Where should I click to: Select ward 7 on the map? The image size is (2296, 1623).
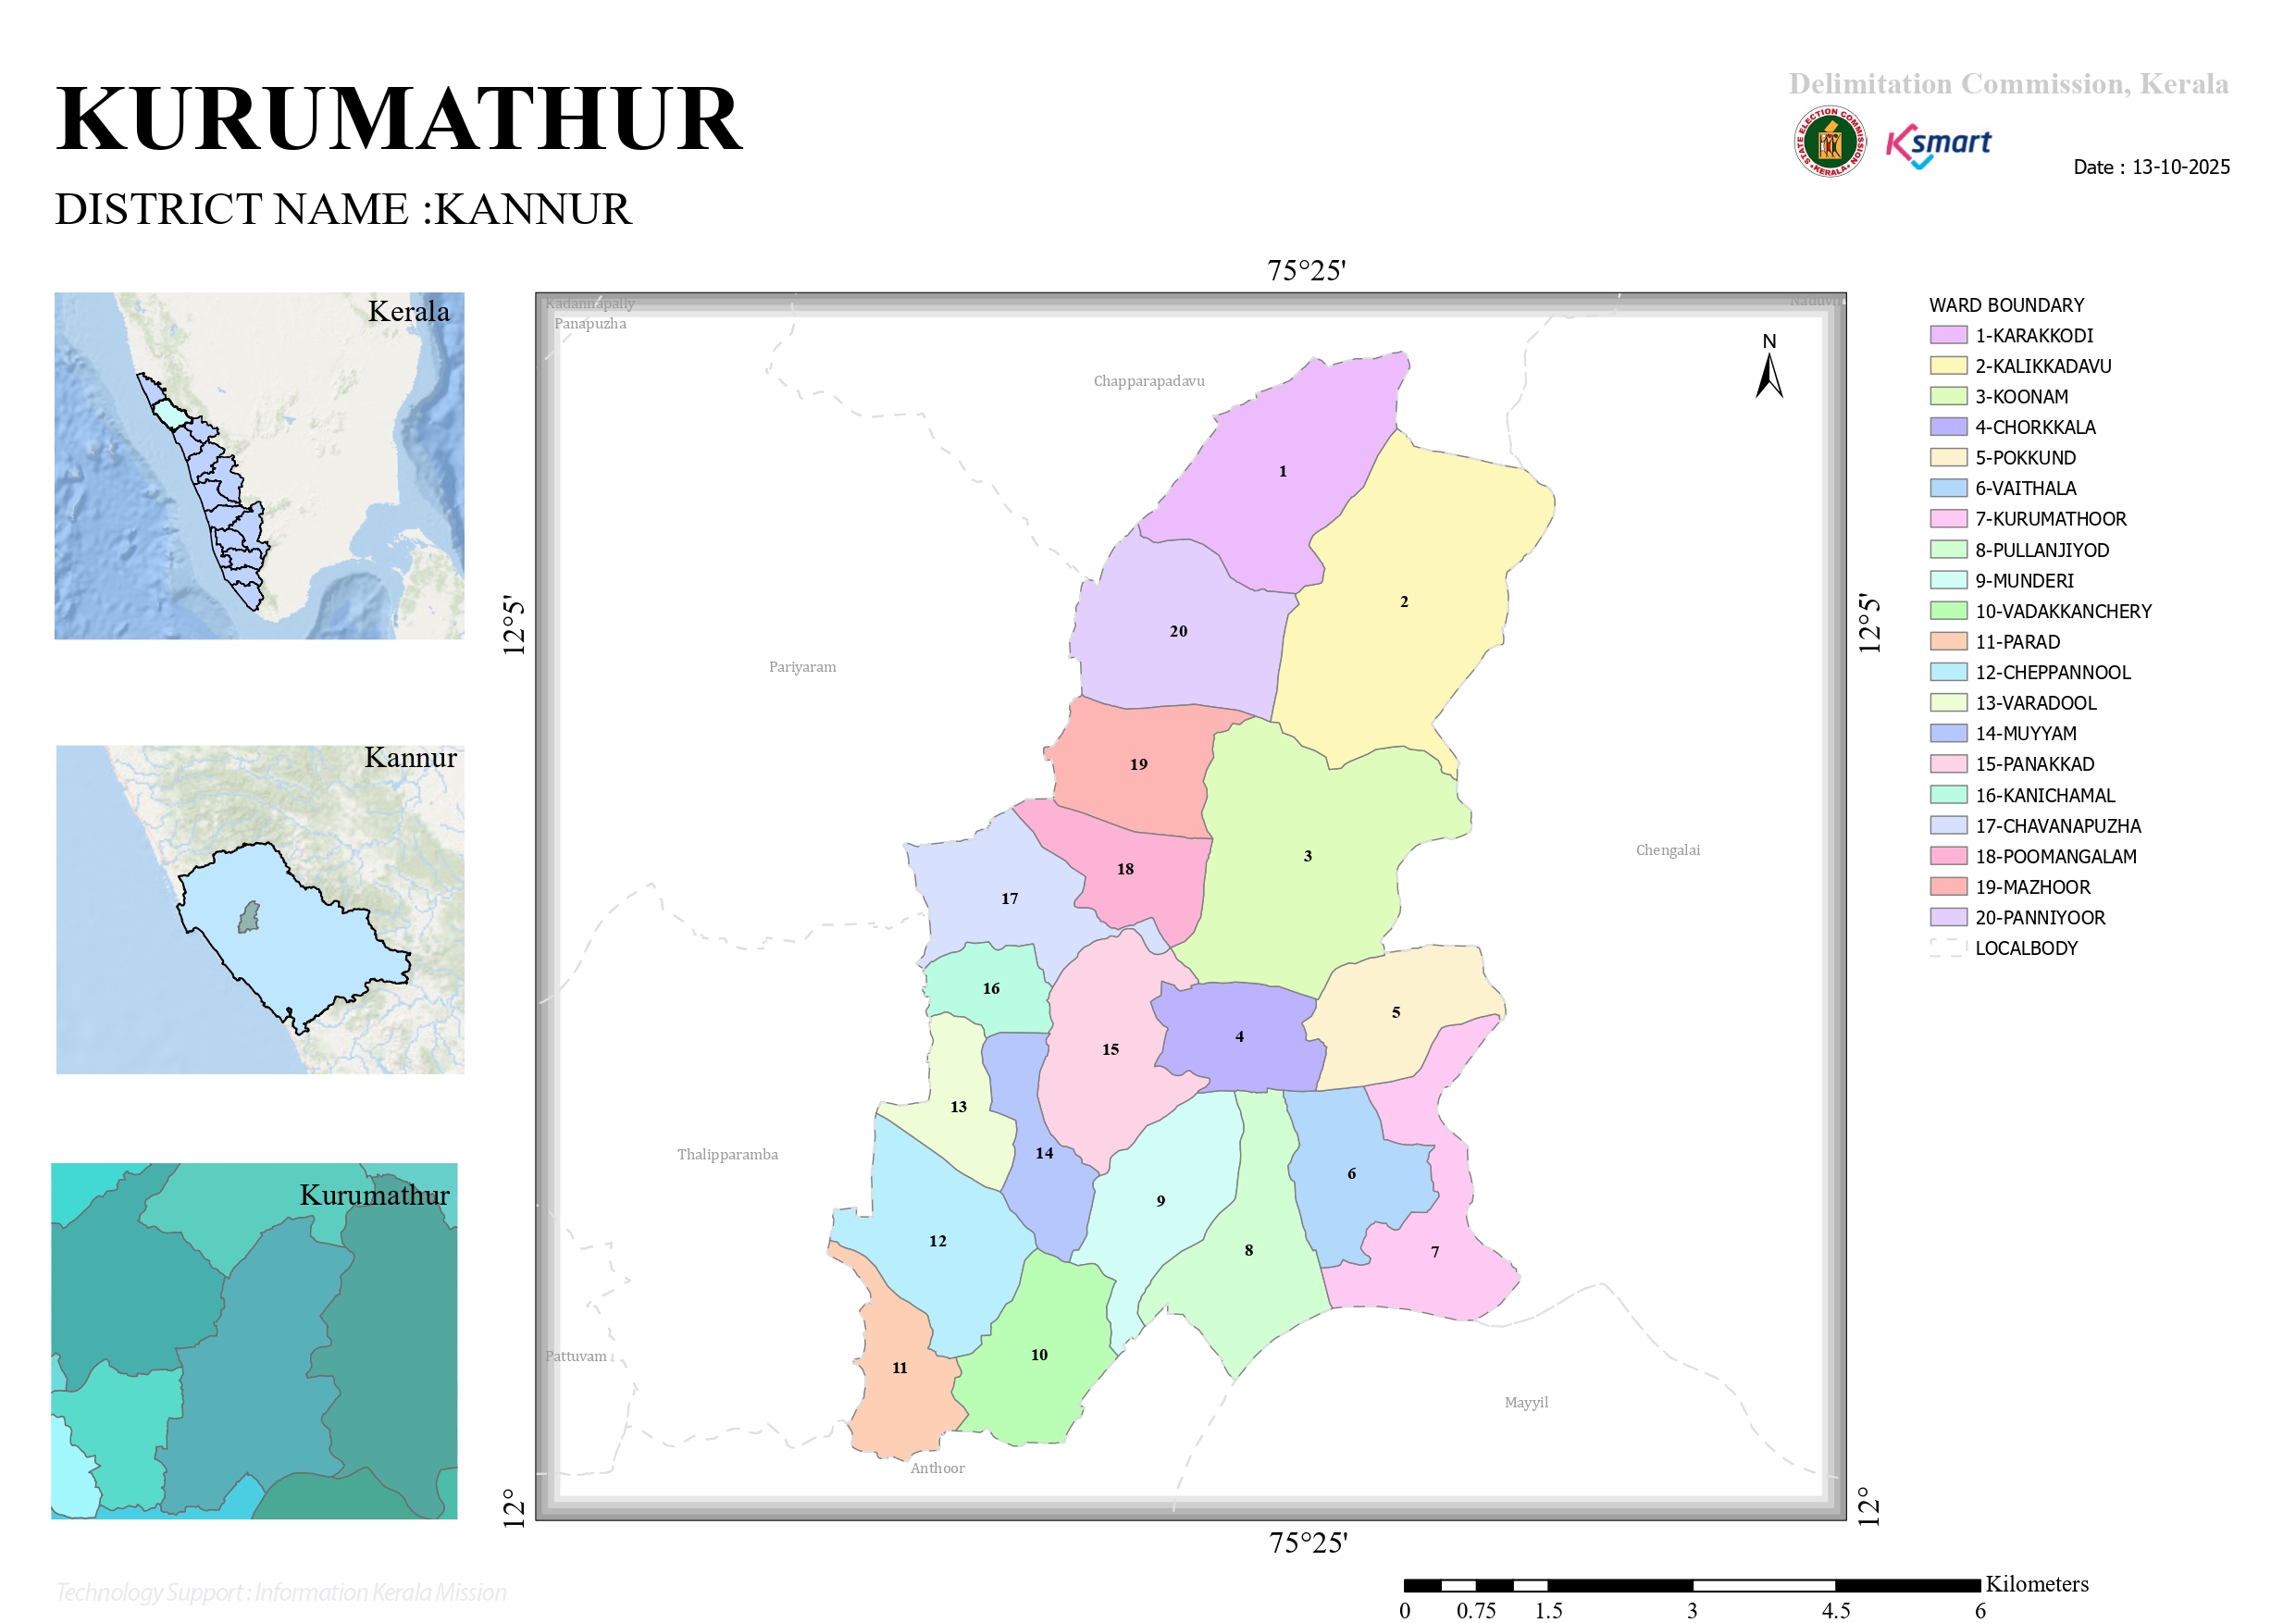[x=1434, y=1252]
